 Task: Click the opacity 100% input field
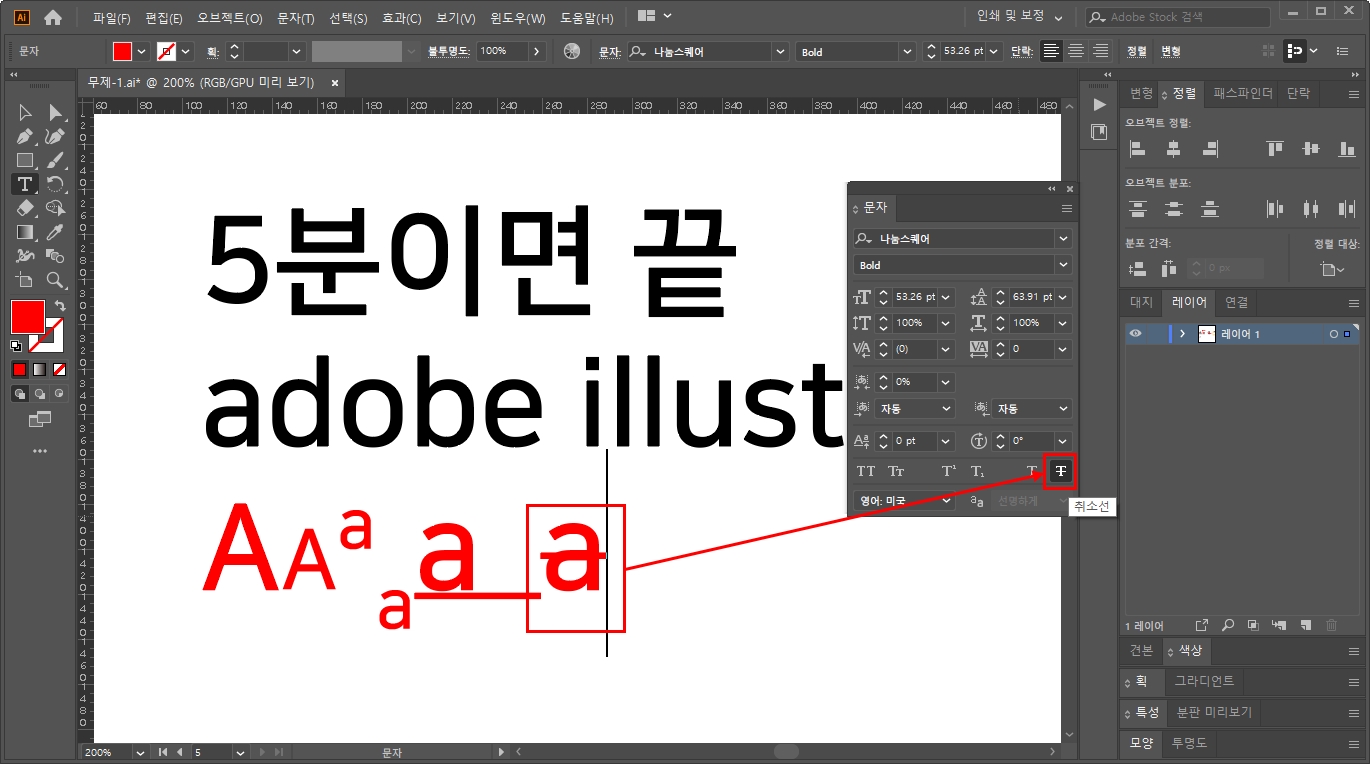point(502,51)
